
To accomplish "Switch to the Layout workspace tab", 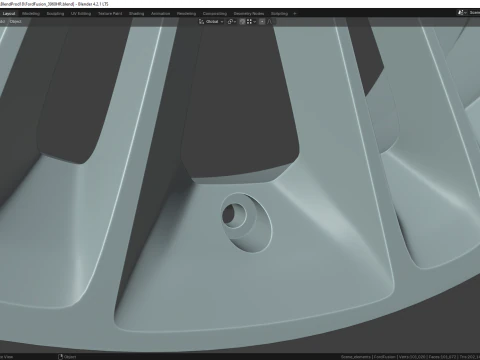I will tap(9, 14).
